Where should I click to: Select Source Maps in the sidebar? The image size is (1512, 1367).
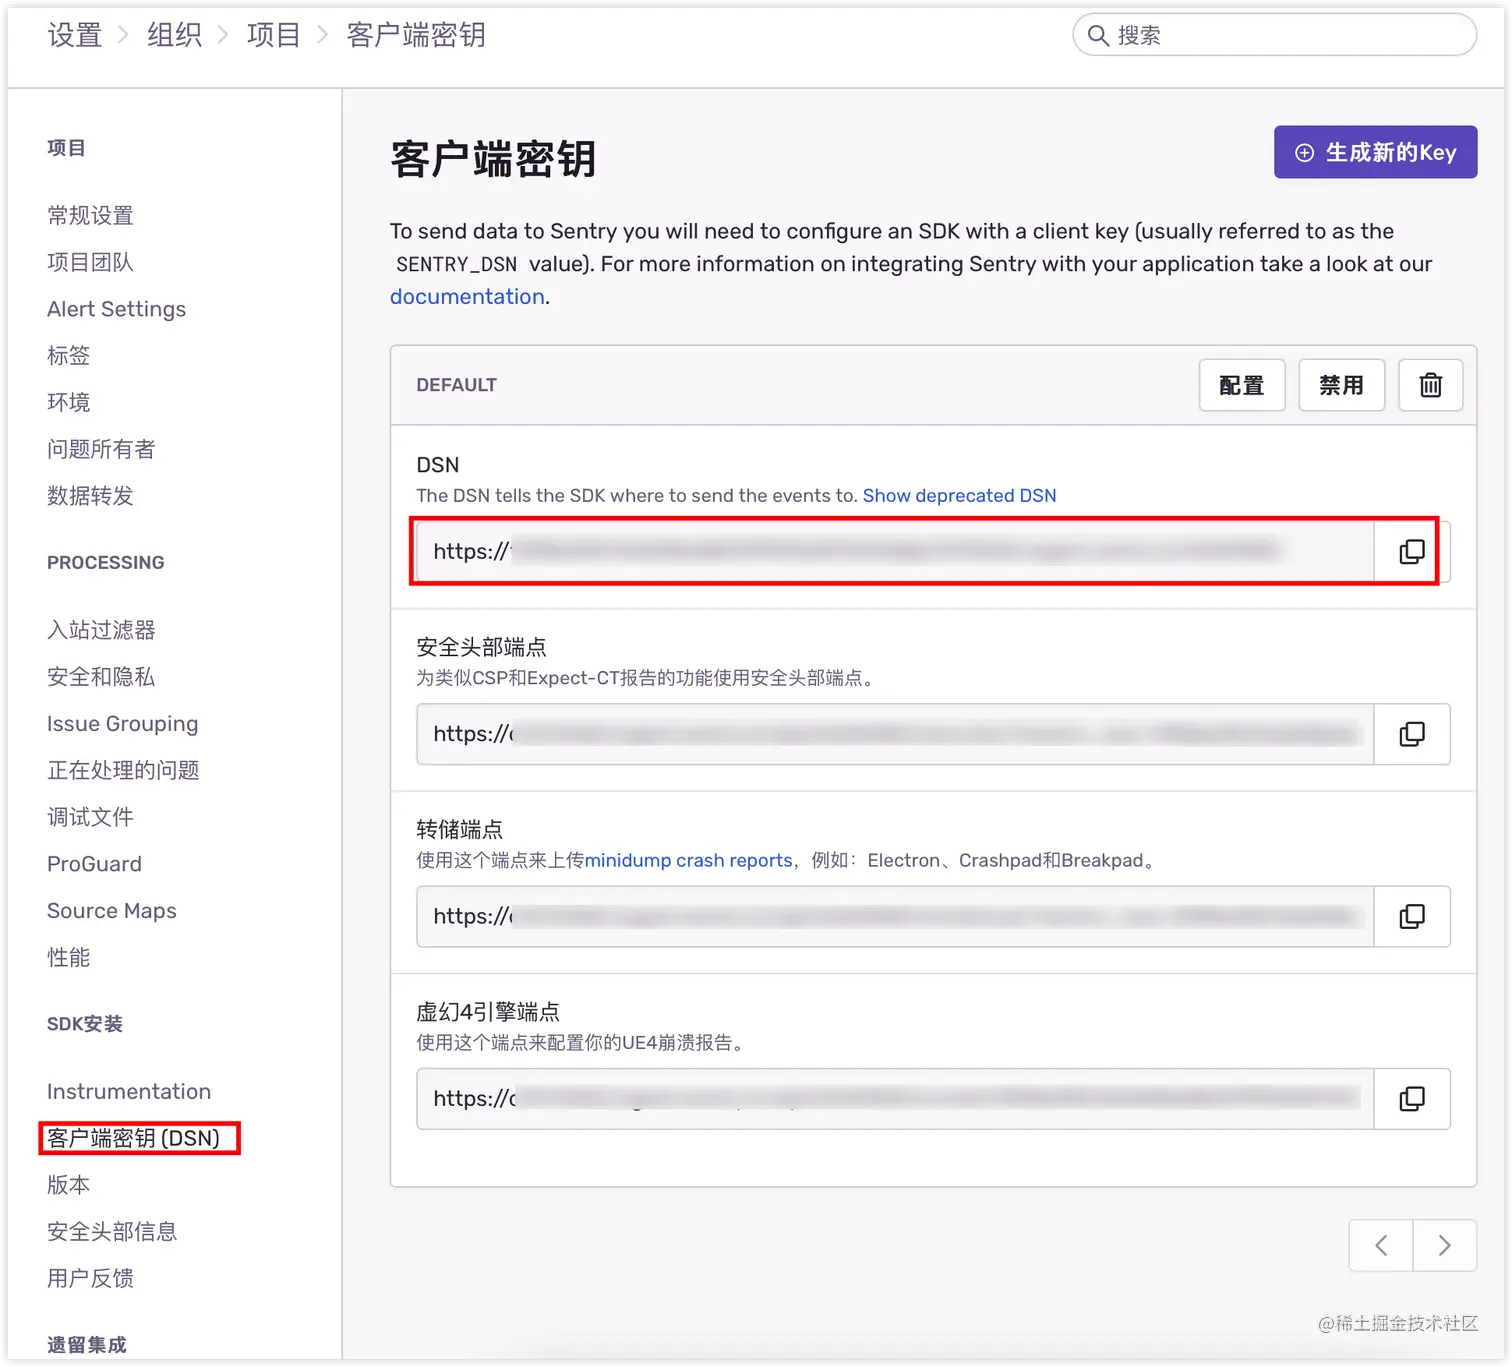coord(111,910)
